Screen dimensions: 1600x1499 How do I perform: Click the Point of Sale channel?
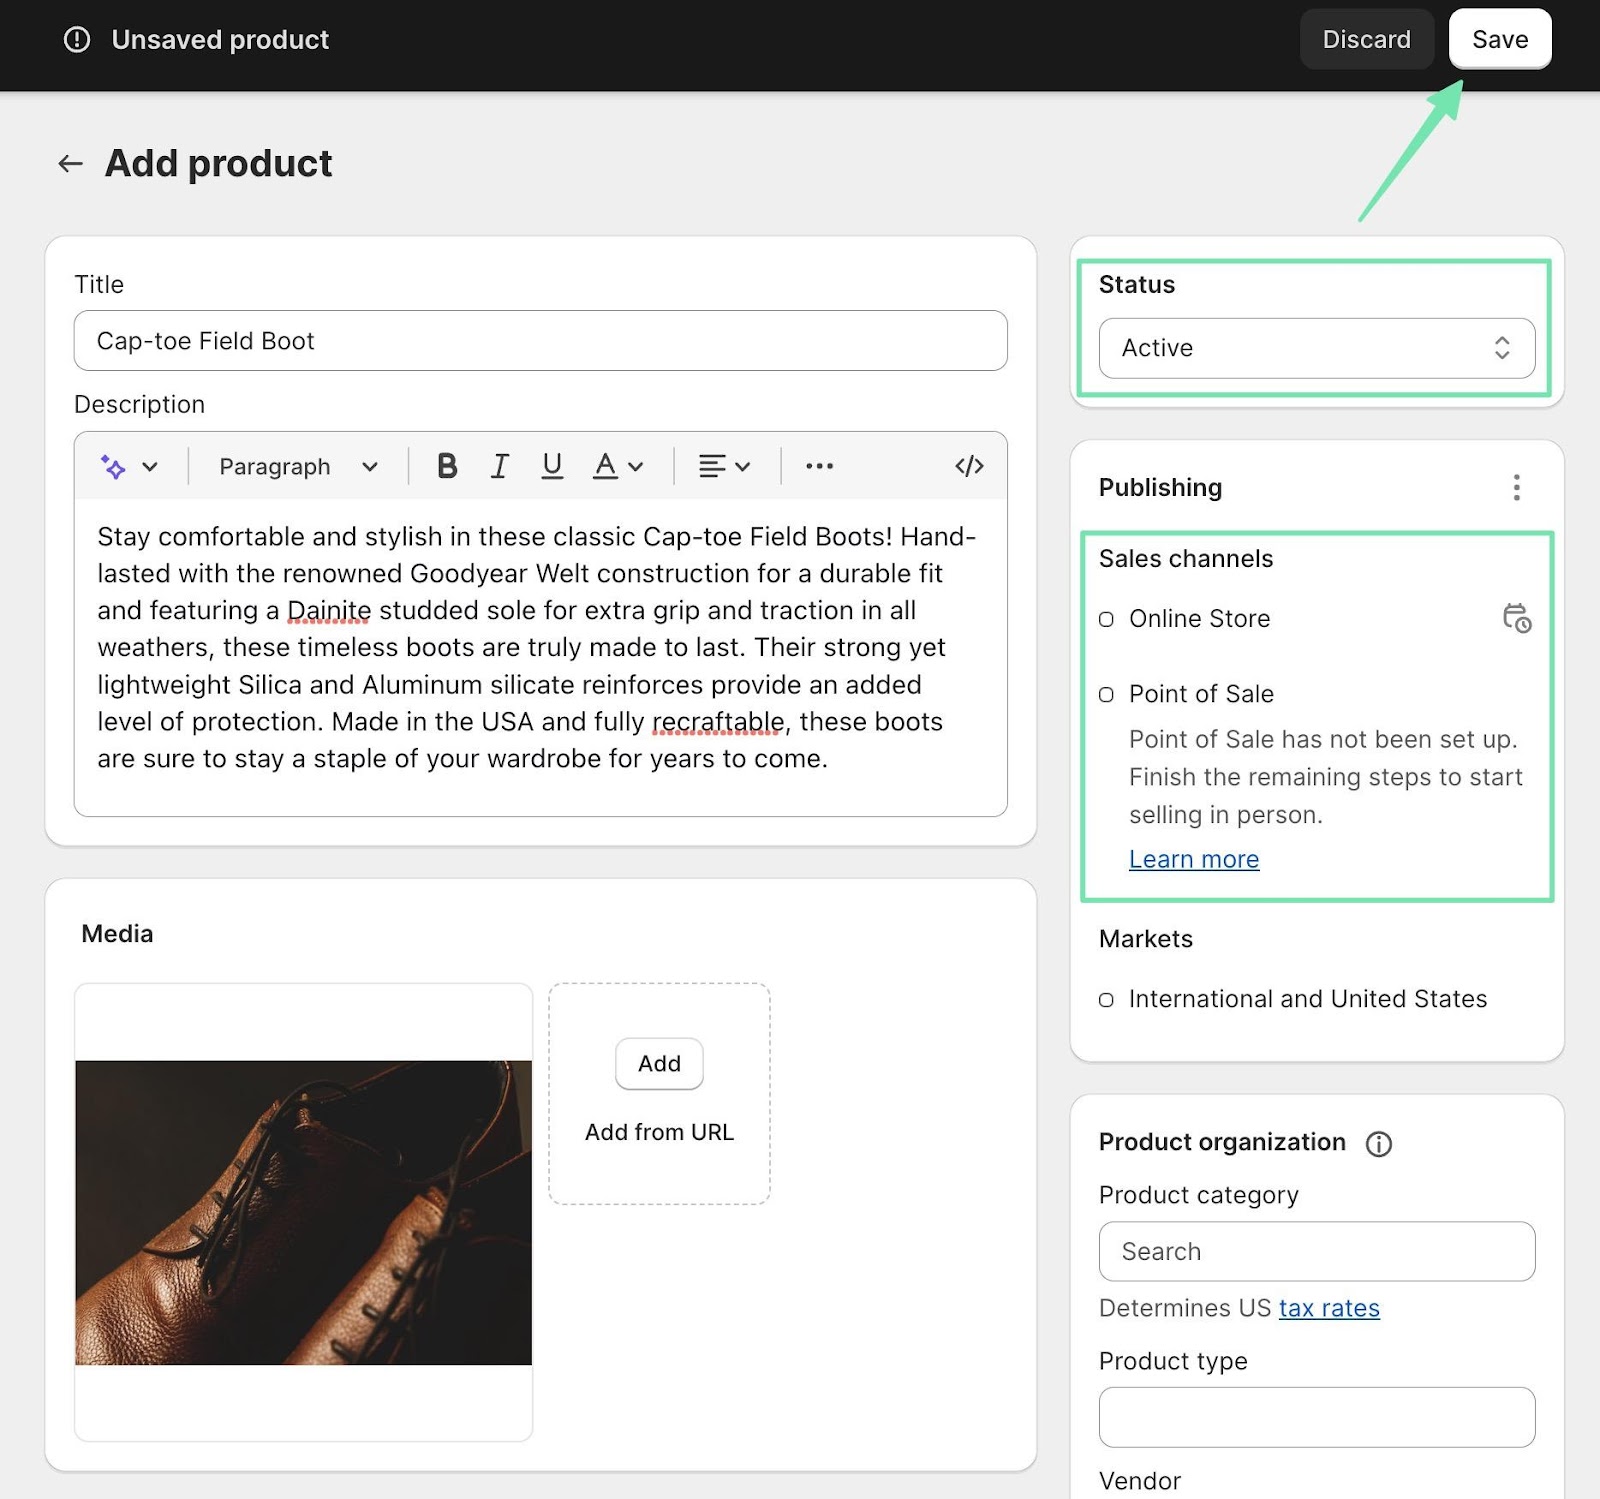click(x=1201, y=694)
